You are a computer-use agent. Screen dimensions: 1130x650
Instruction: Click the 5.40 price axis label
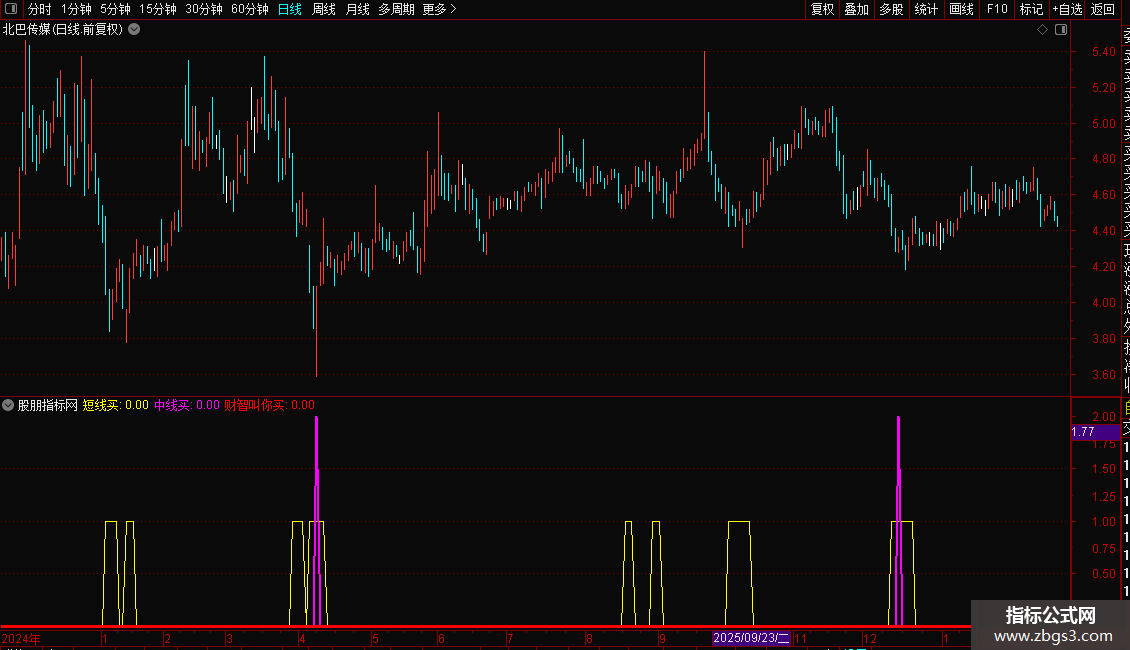click(1103, 52)
